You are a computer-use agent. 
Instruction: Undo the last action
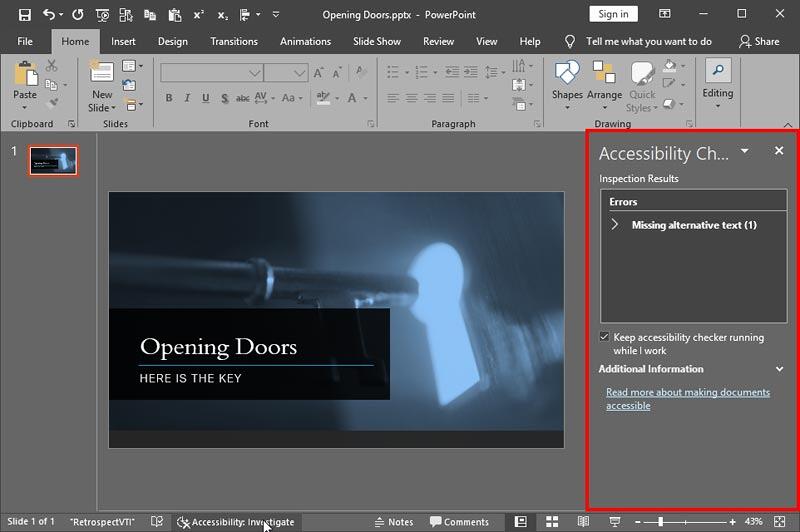tap(48, 15)
